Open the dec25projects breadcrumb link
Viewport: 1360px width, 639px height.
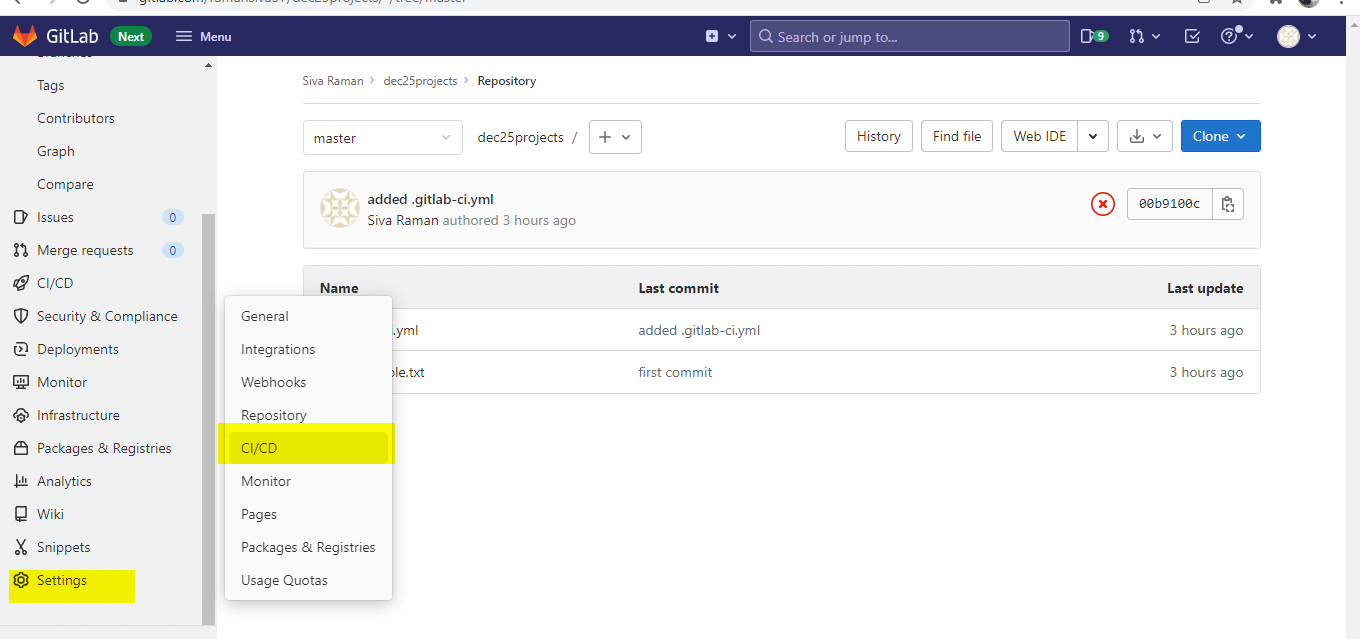pos(420,80)
